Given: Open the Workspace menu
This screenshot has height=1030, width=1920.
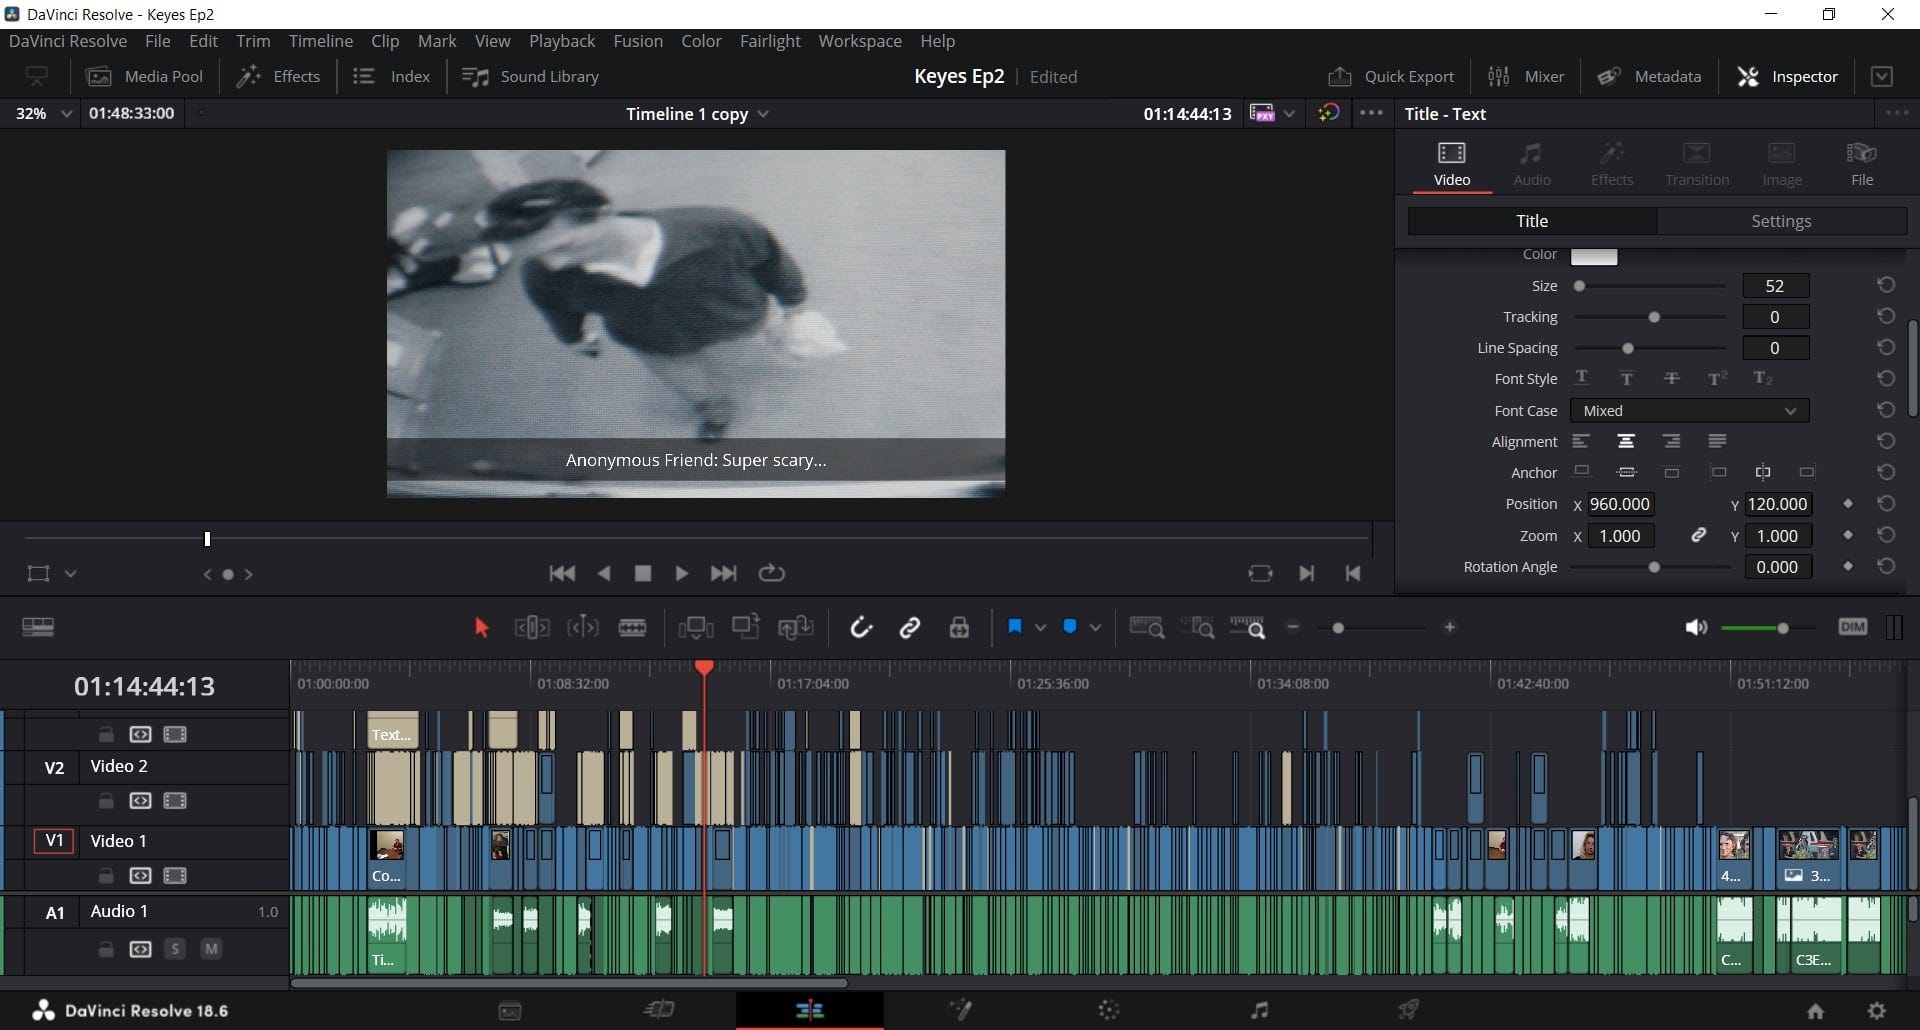Looking at the screenshot, I should (x=860, y=41).
